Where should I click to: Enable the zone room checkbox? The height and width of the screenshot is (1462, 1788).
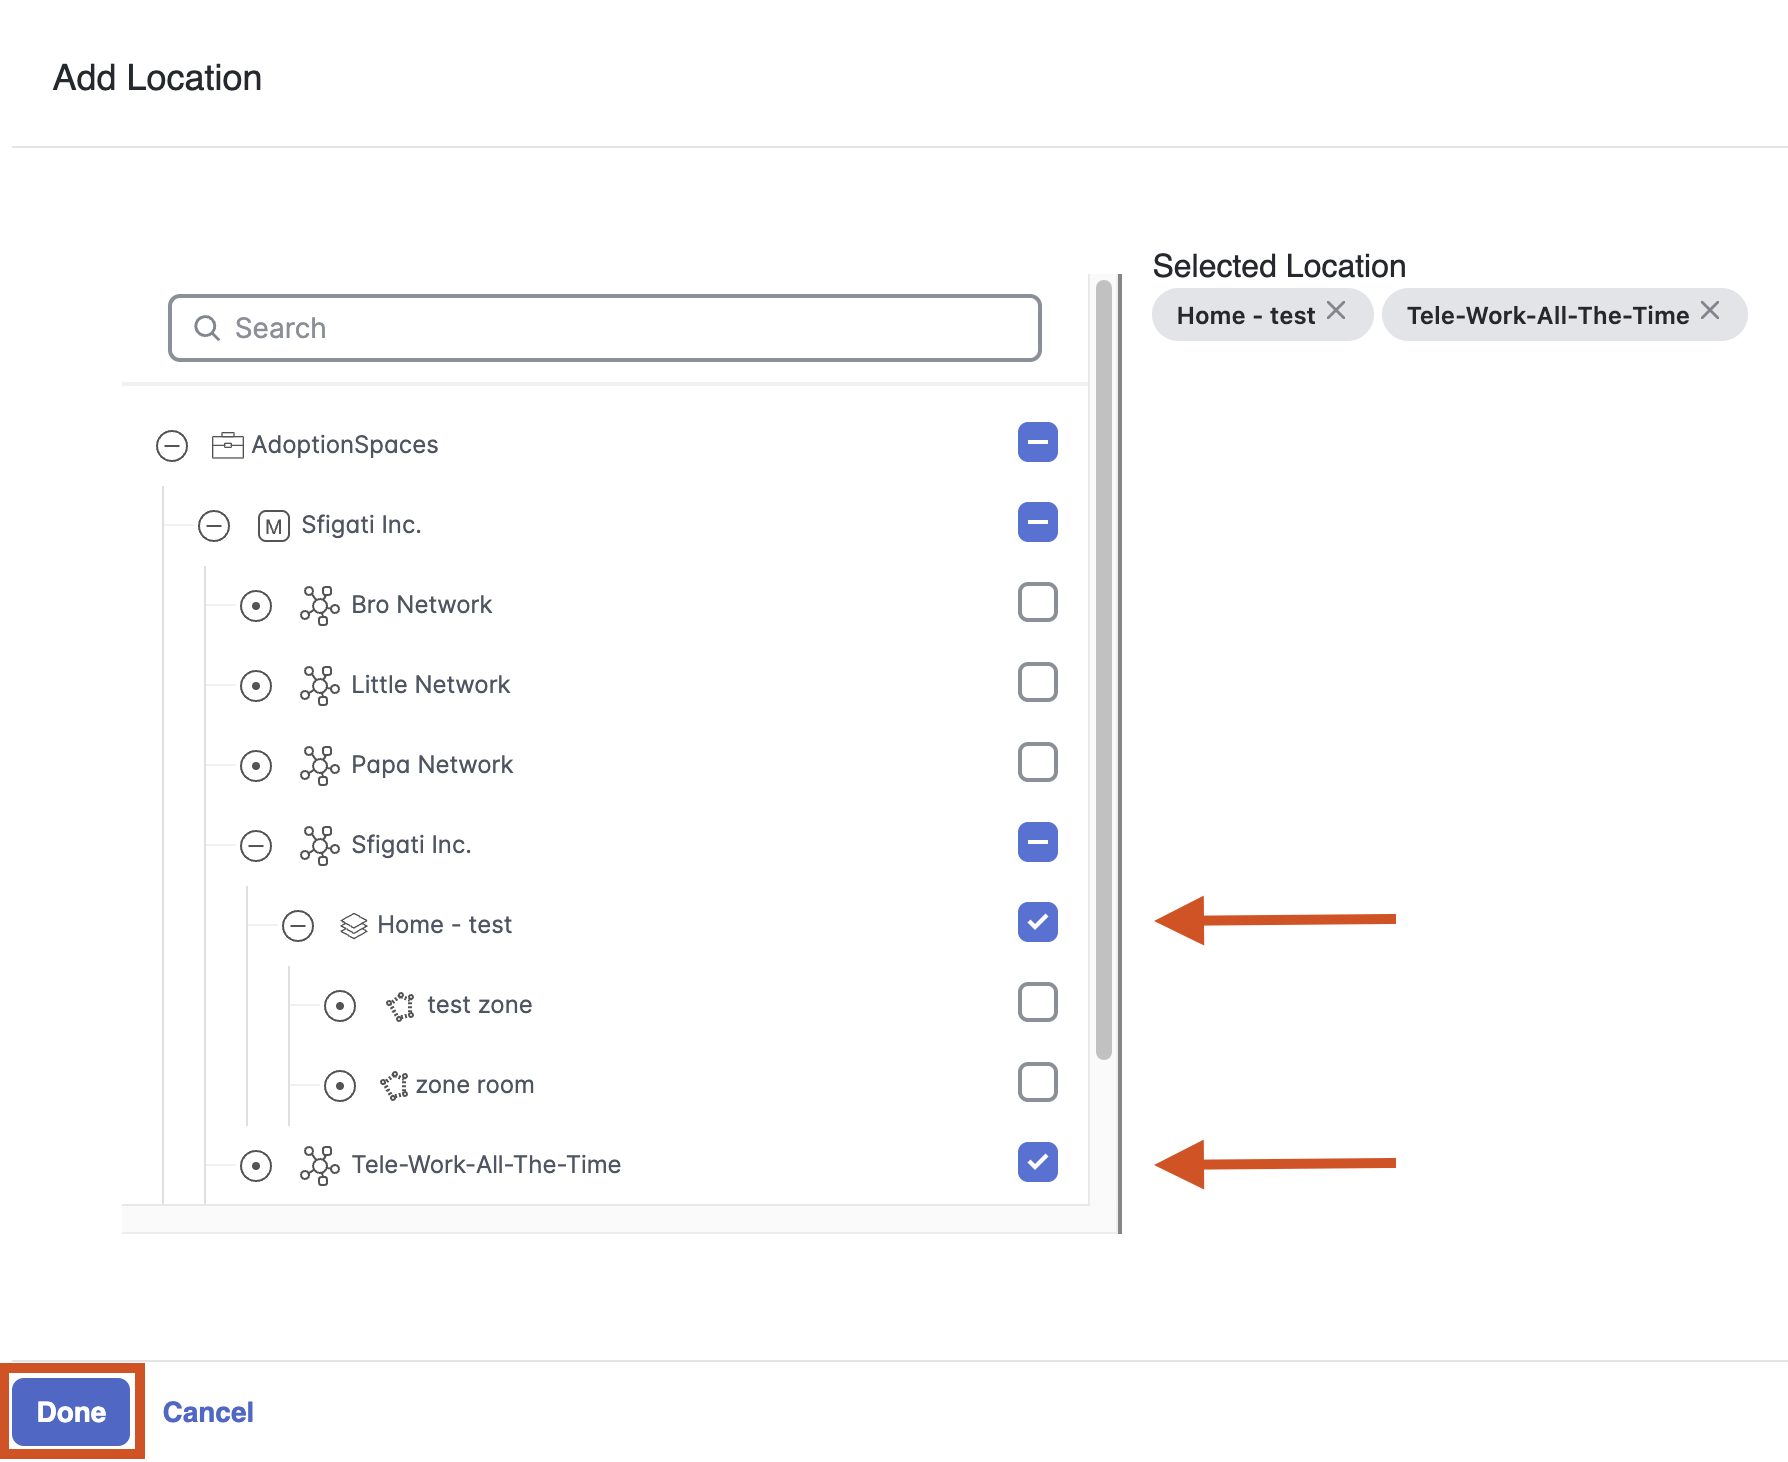point(1037,1083)
